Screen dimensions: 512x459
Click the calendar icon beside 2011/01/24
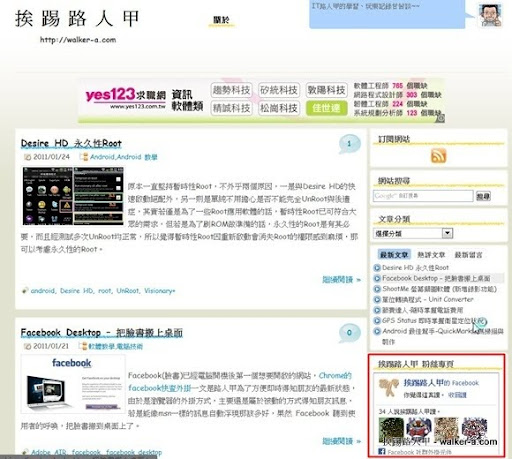point(27,157)
